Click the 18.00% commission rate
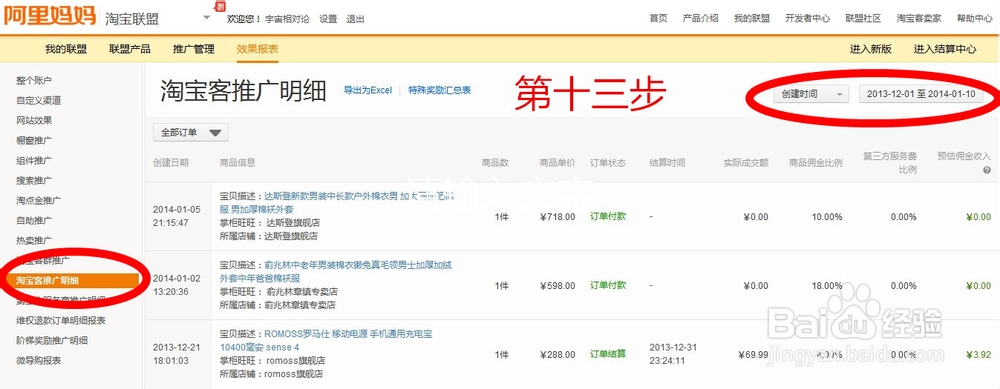The height and width of the screenshot is (389, 1000). pos(827,286)
